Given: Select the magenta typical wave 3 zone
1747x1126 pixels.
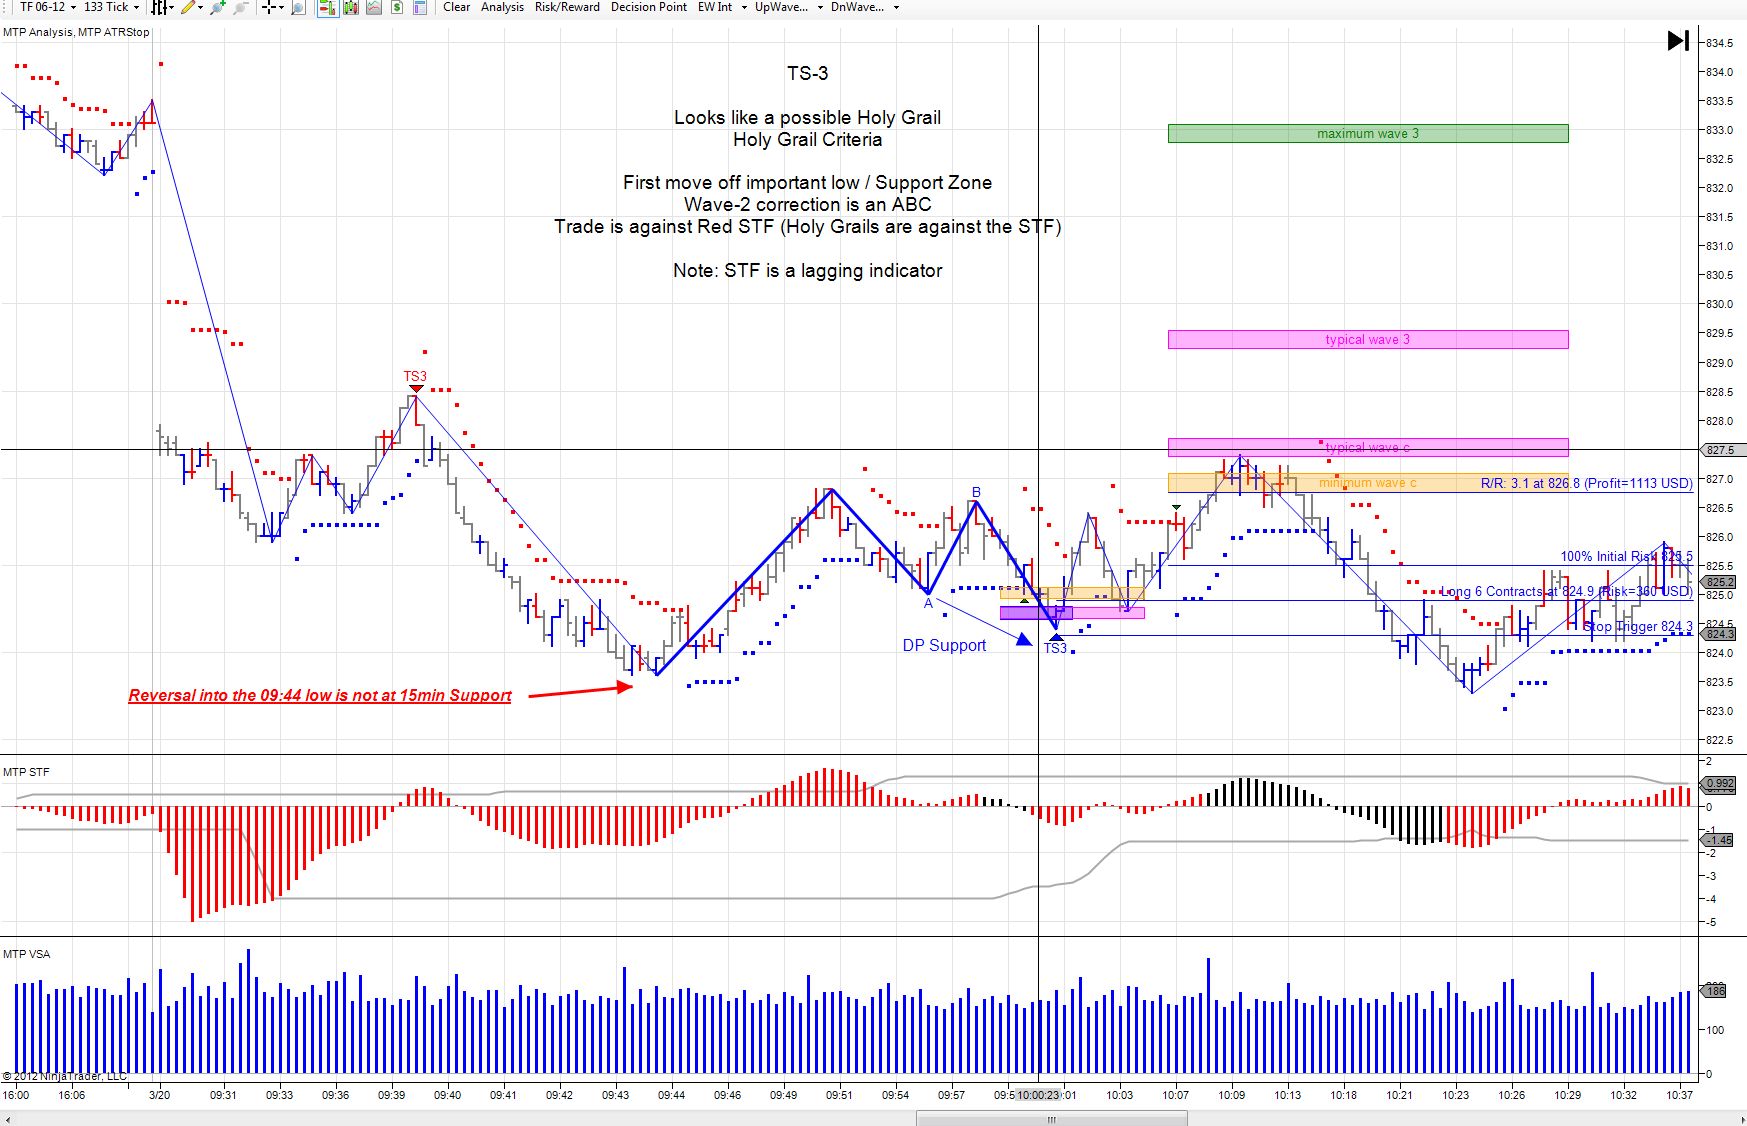Looking at the screenshot, I should [1368, 340].
